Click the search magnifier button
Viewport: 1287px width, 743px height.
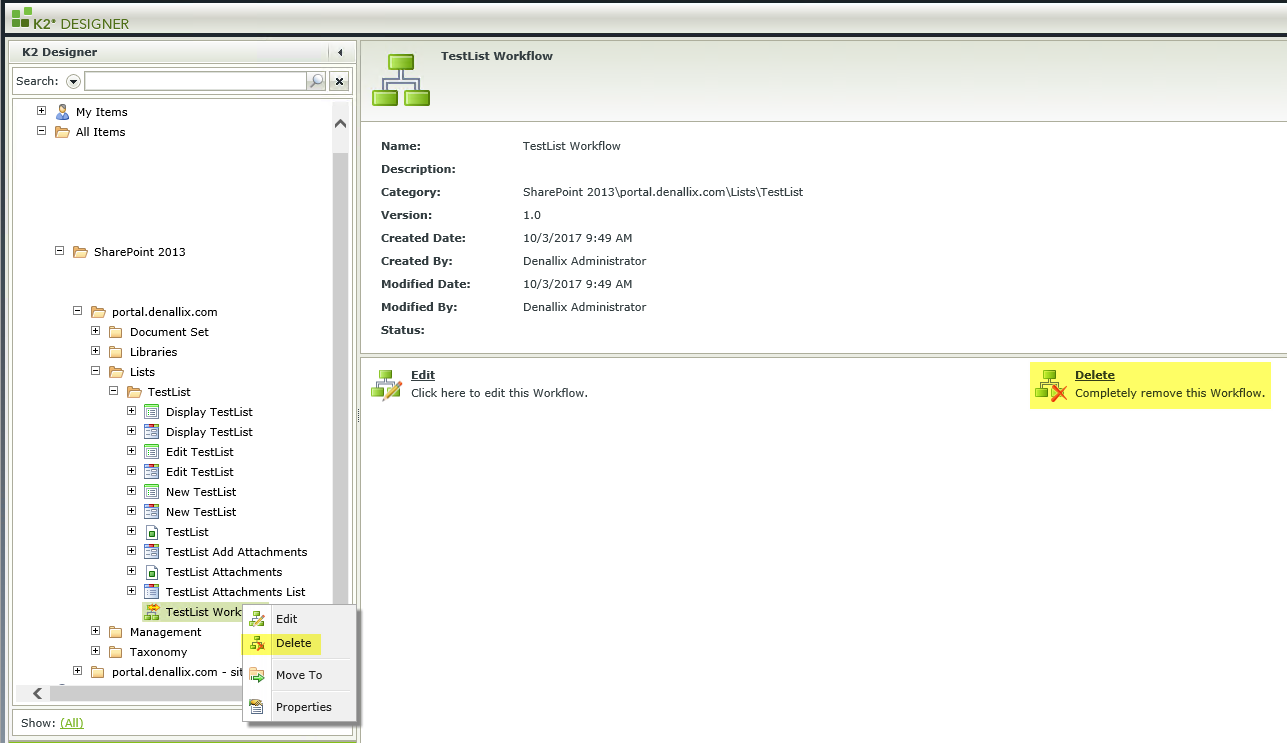click(316, 81)
